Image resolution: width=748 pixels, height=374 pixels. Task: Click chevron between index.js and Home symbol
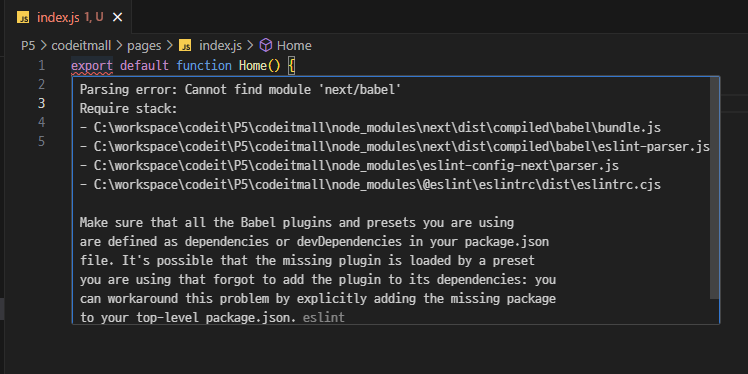click(250, 46)
